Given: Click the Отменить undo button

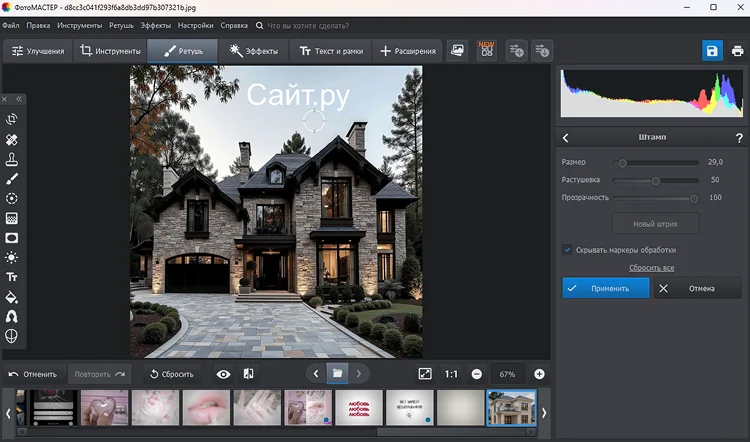Looking at the screenshot, I should [x=33, y=374].
